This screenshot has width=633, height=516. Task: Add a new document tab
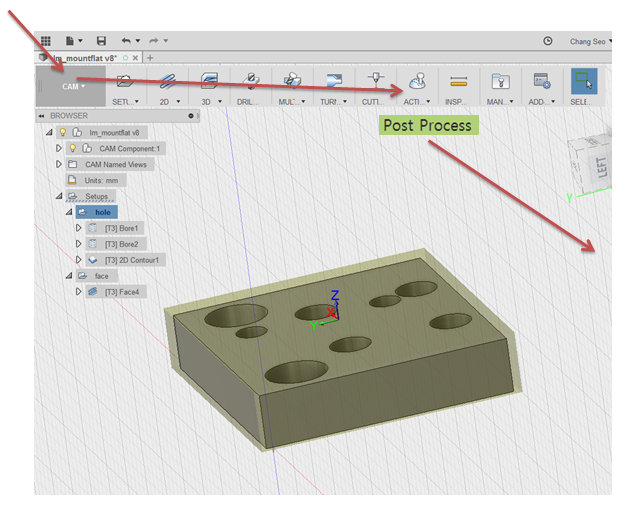click(x=150, y=58)
